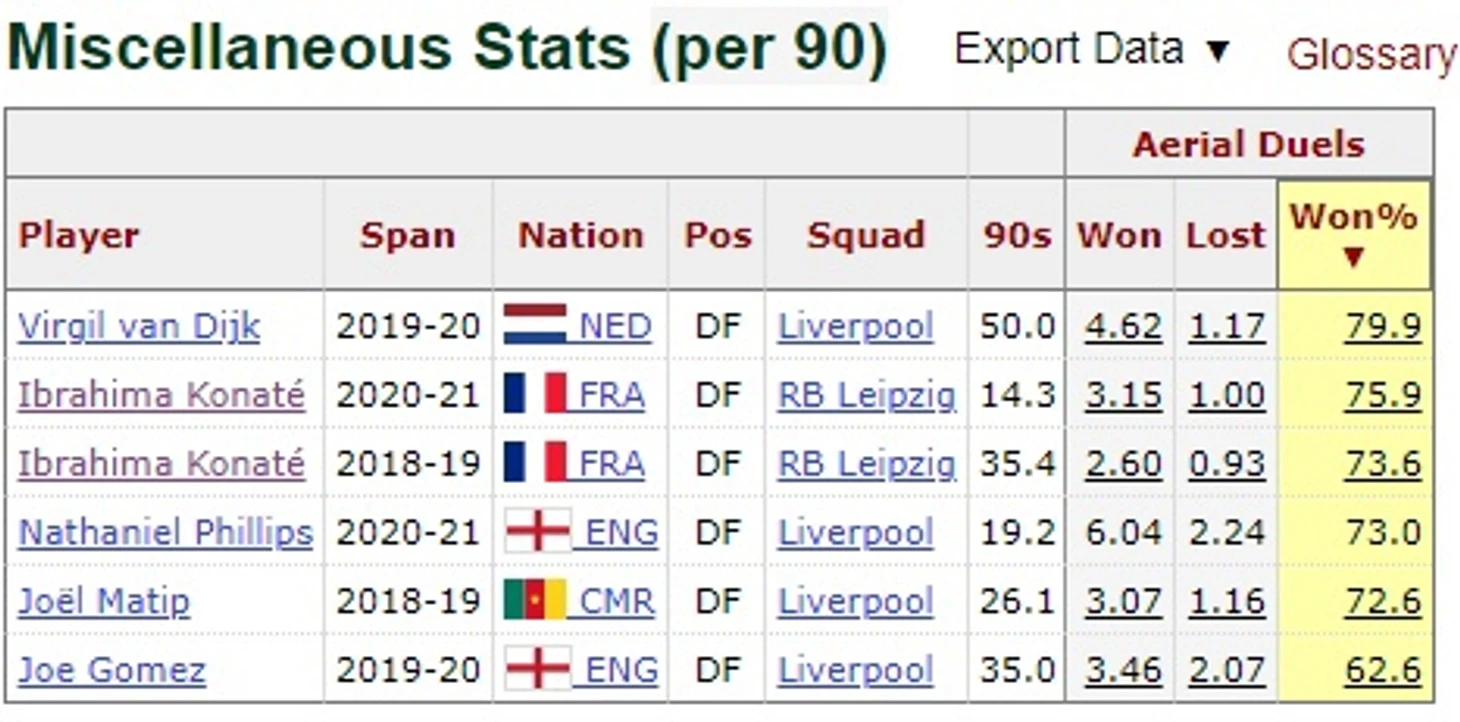
Task: Open Joël Matip player link
Action: (104, 601)
